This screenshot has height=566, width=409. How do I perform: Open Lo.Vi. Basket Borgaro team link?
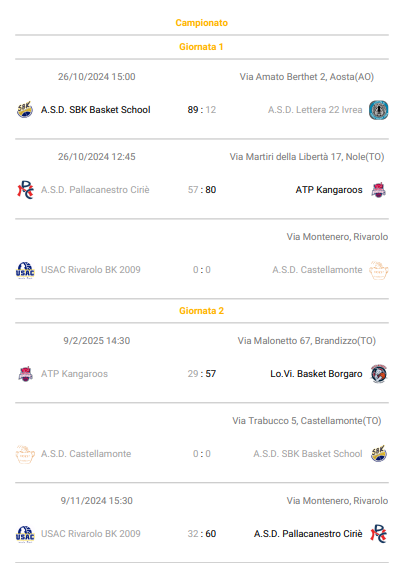click(316, 374)
